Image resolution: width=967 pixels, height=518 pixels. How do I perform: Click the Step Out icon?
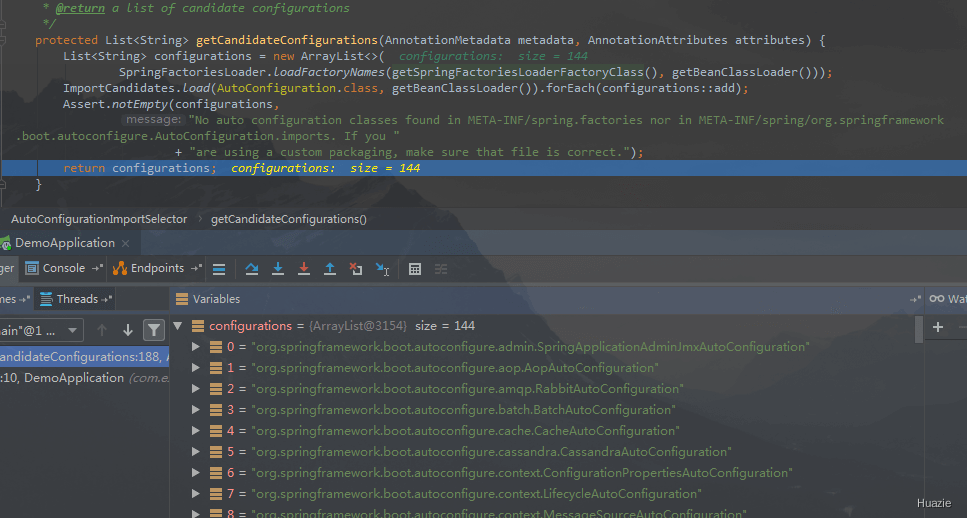(x=330, y=269)
